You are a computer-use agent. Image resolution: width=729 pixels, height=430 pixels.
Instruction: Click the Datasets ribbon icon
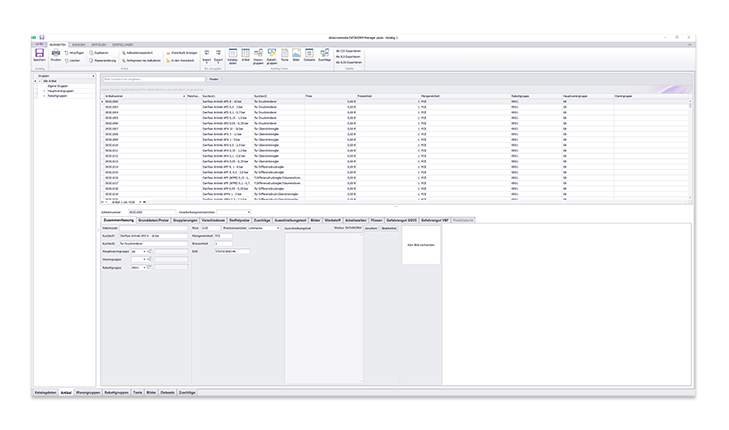coord(309,55)
